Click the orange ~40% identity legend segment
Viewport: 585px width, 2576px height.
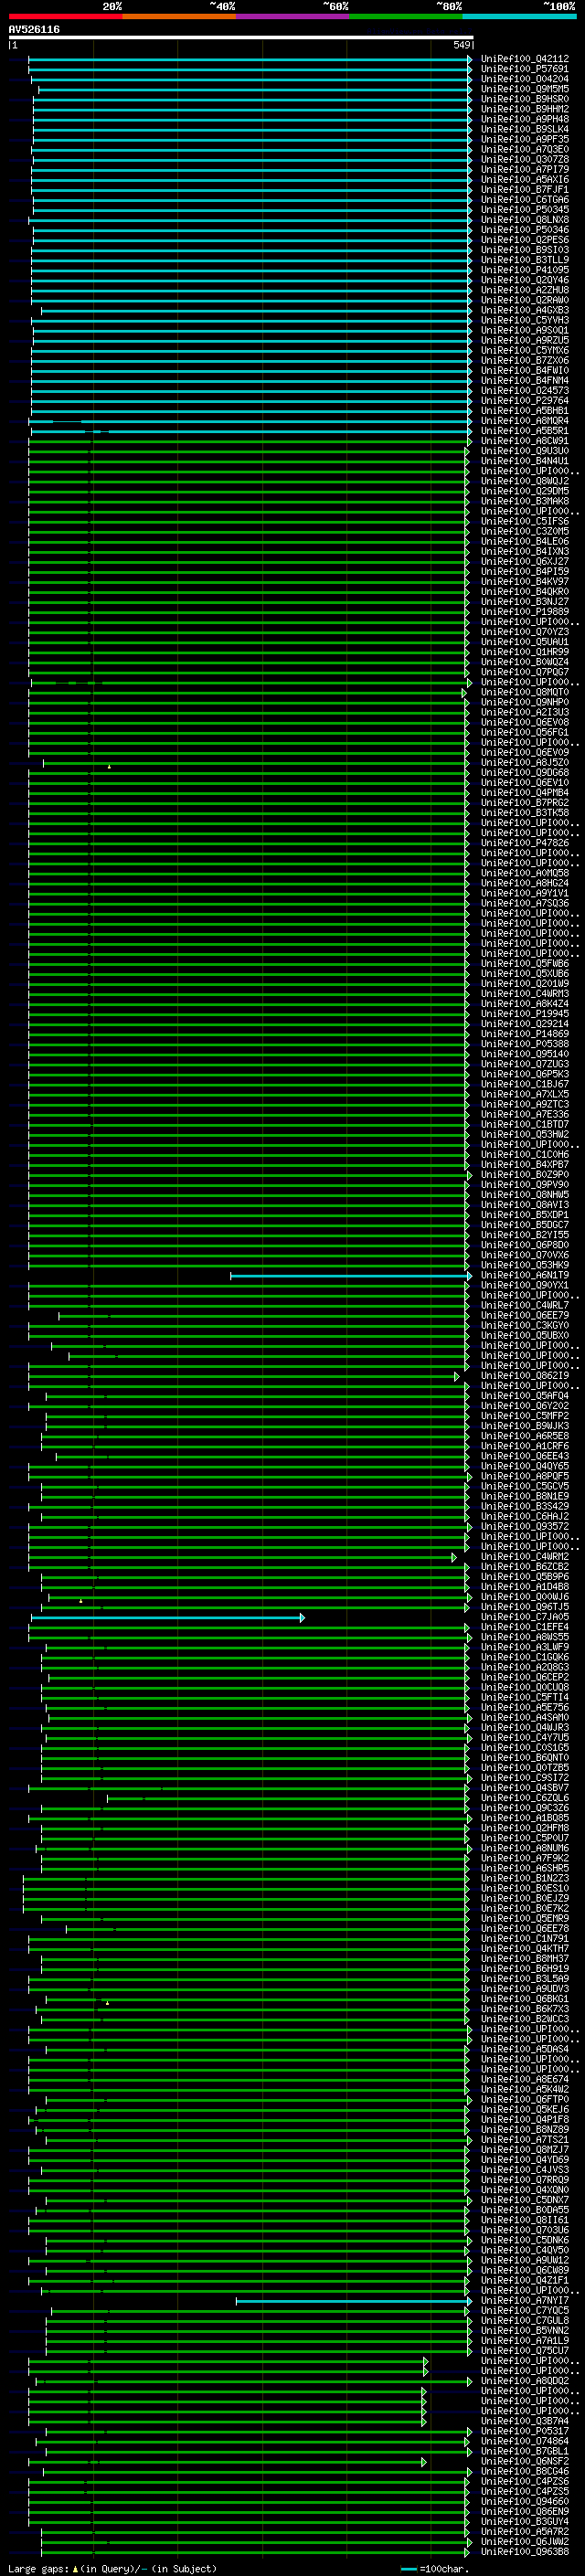179,16
